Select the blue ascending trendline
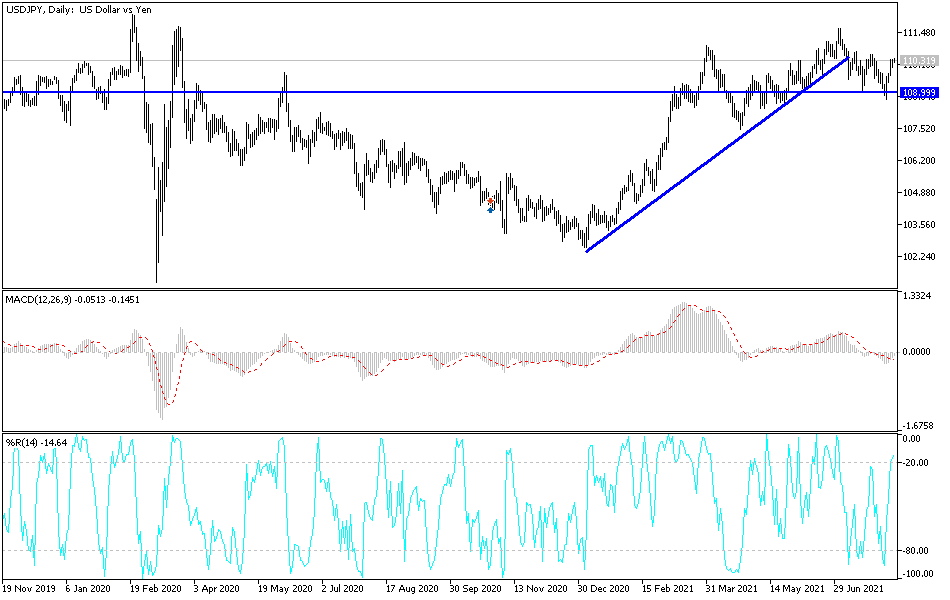The image size is (950, 600). pyautogui.click(x=717, y=155)
